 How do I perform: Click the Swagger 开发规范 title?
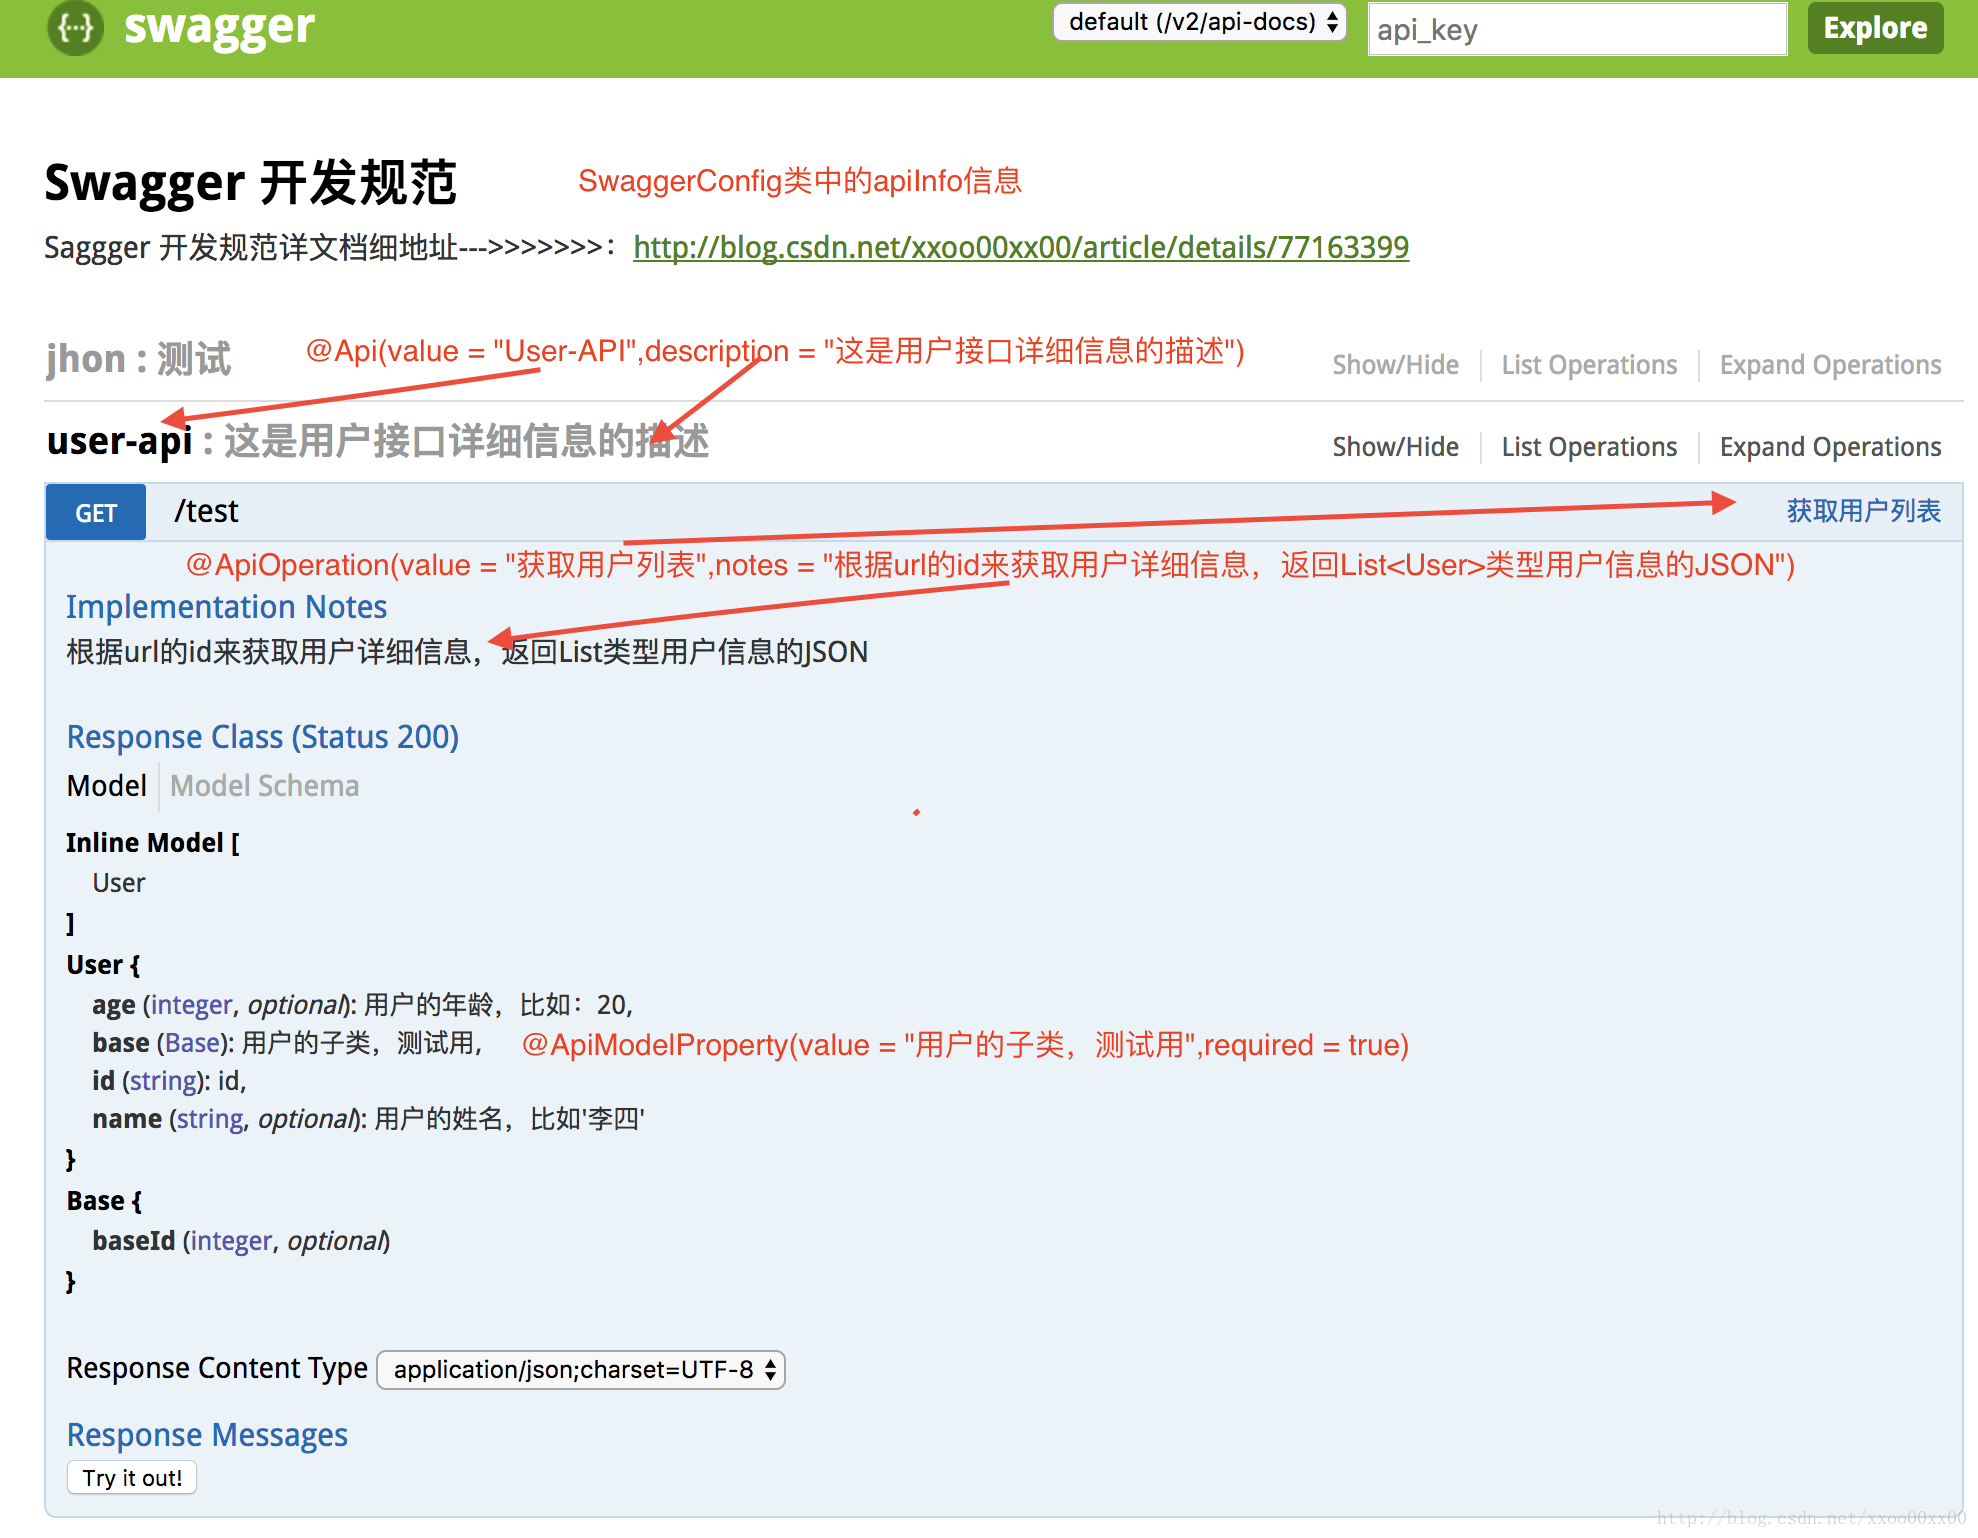(250, 182)
